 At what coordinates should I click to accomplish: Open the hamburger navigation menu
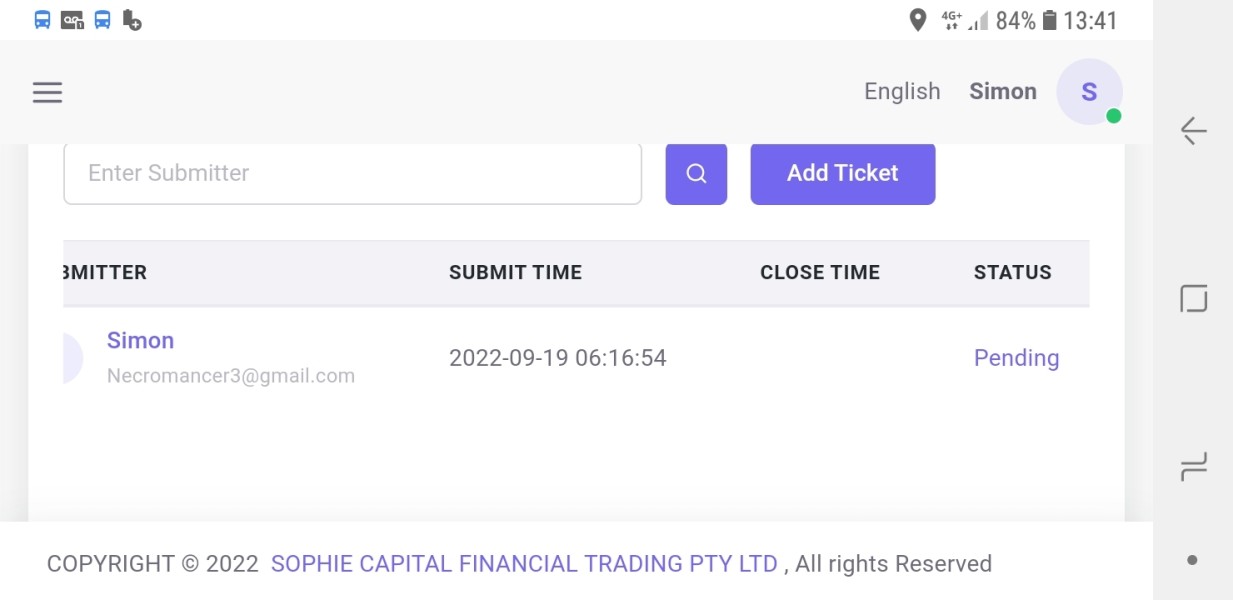[x=47, y=93]
